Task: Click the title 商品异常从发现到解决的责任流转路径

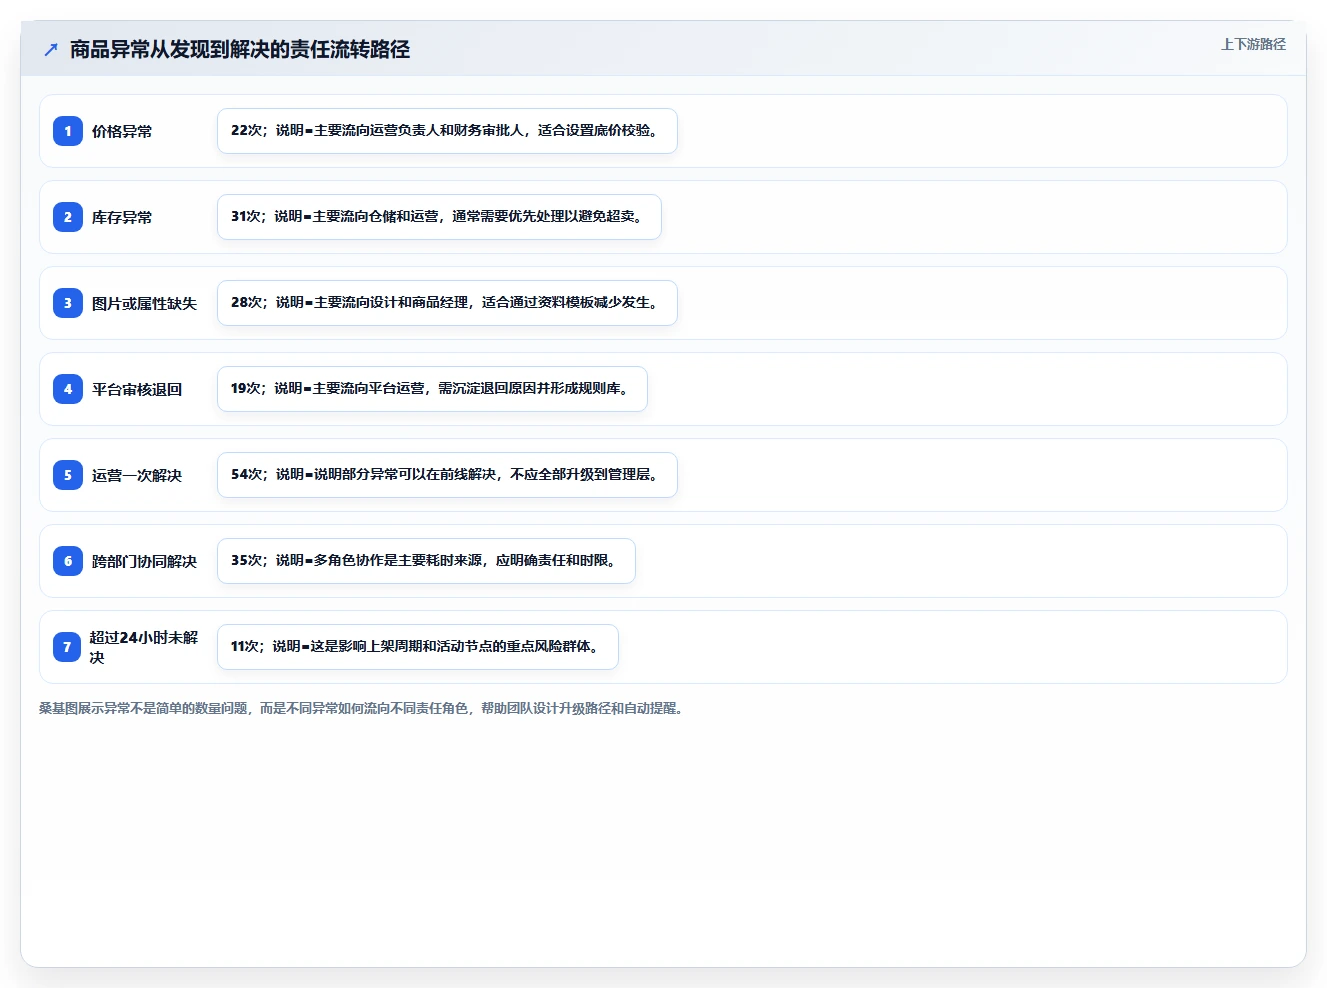Action: (240, 49)
